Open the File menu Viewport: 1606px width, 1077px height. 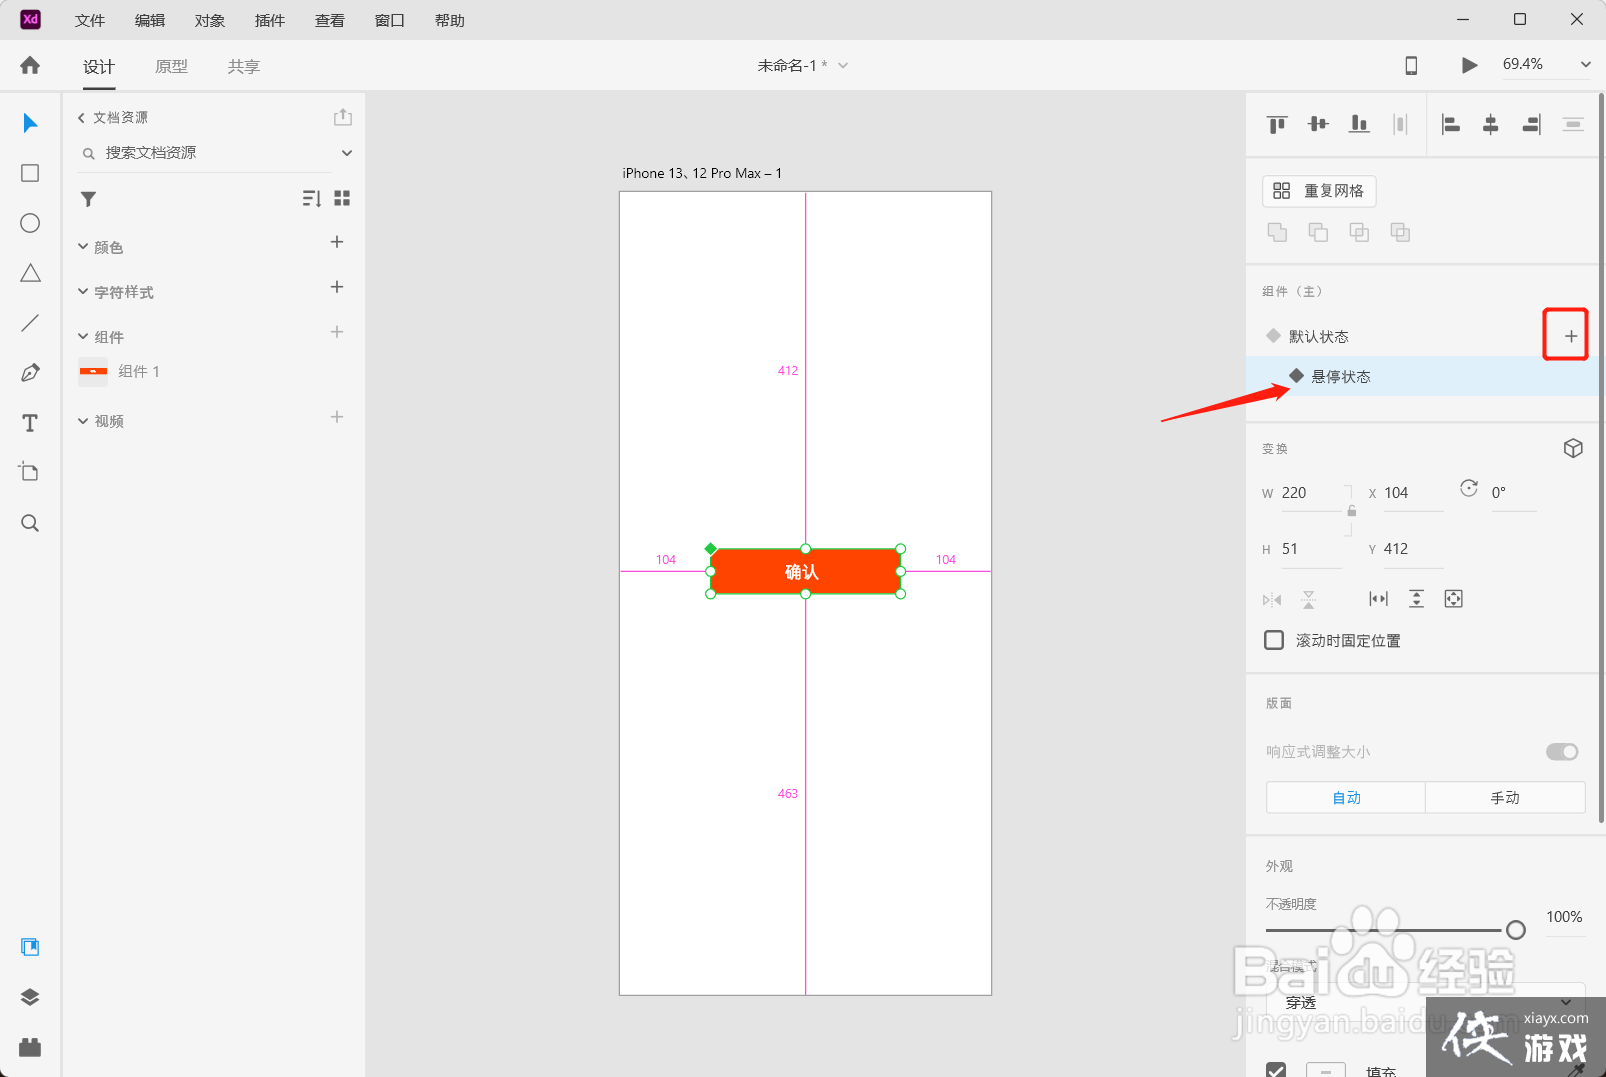[x=90, y=21]
